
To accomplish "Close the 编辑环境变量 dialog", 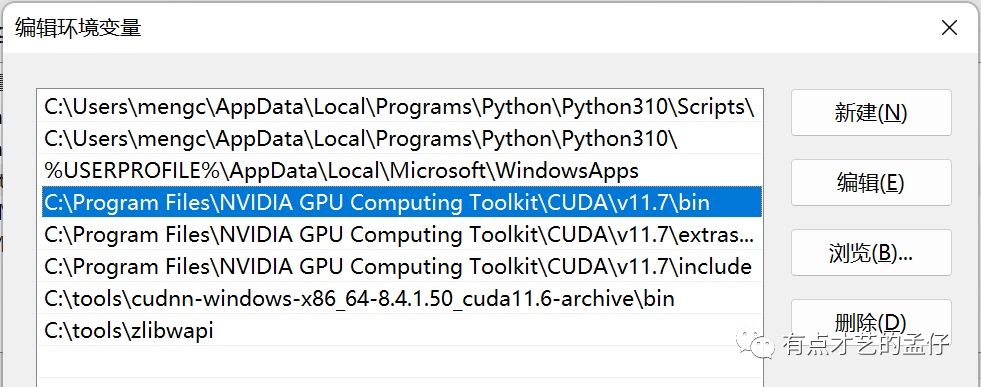I will pyautogui.click(x=949, y=28).
